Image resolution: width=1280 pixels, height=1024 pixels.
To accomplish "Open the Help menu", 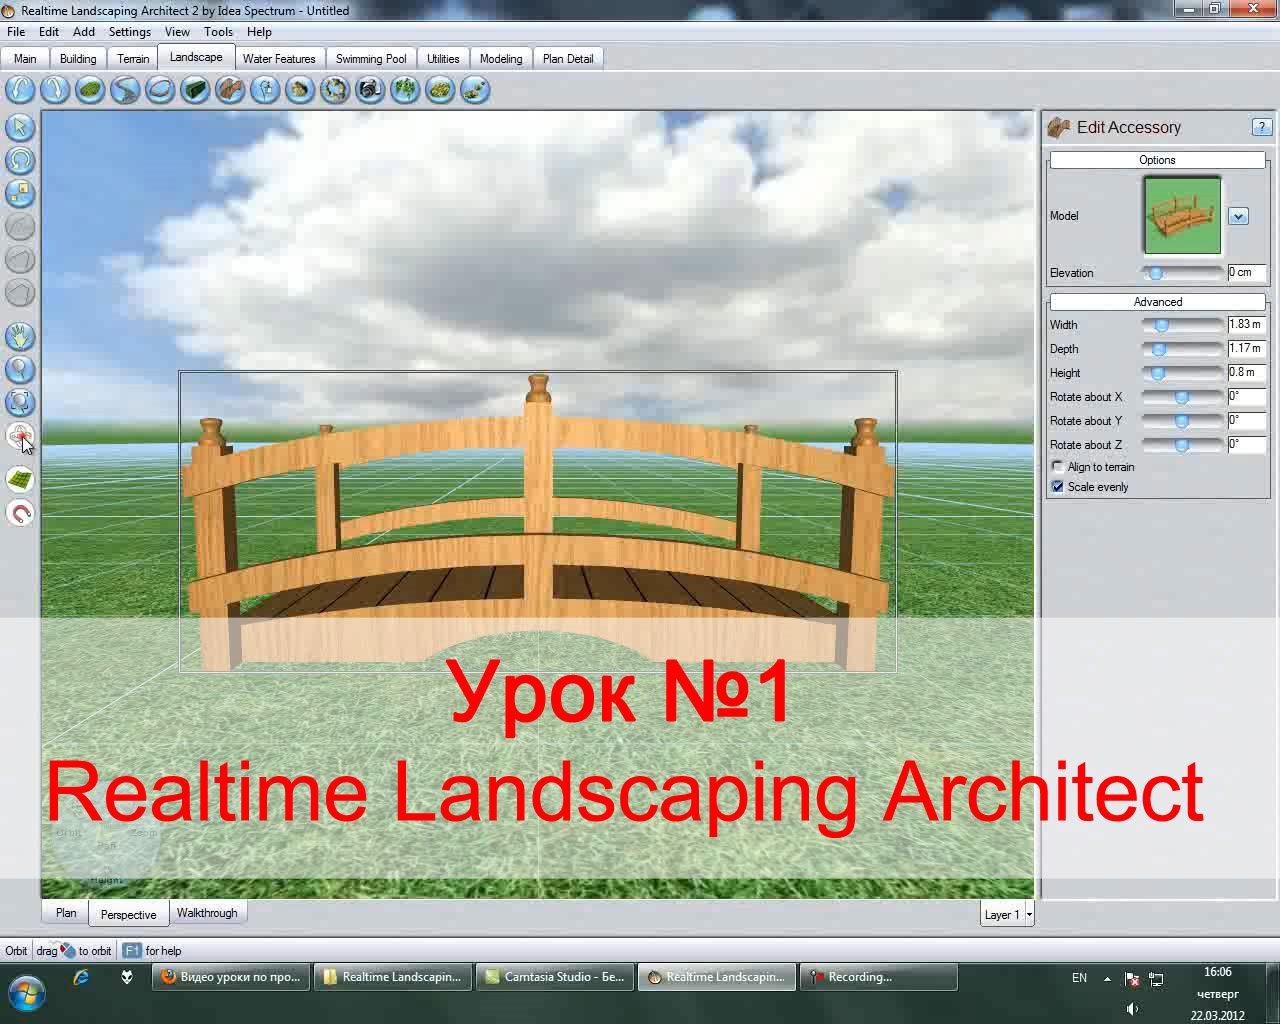I will click(259, 32).
